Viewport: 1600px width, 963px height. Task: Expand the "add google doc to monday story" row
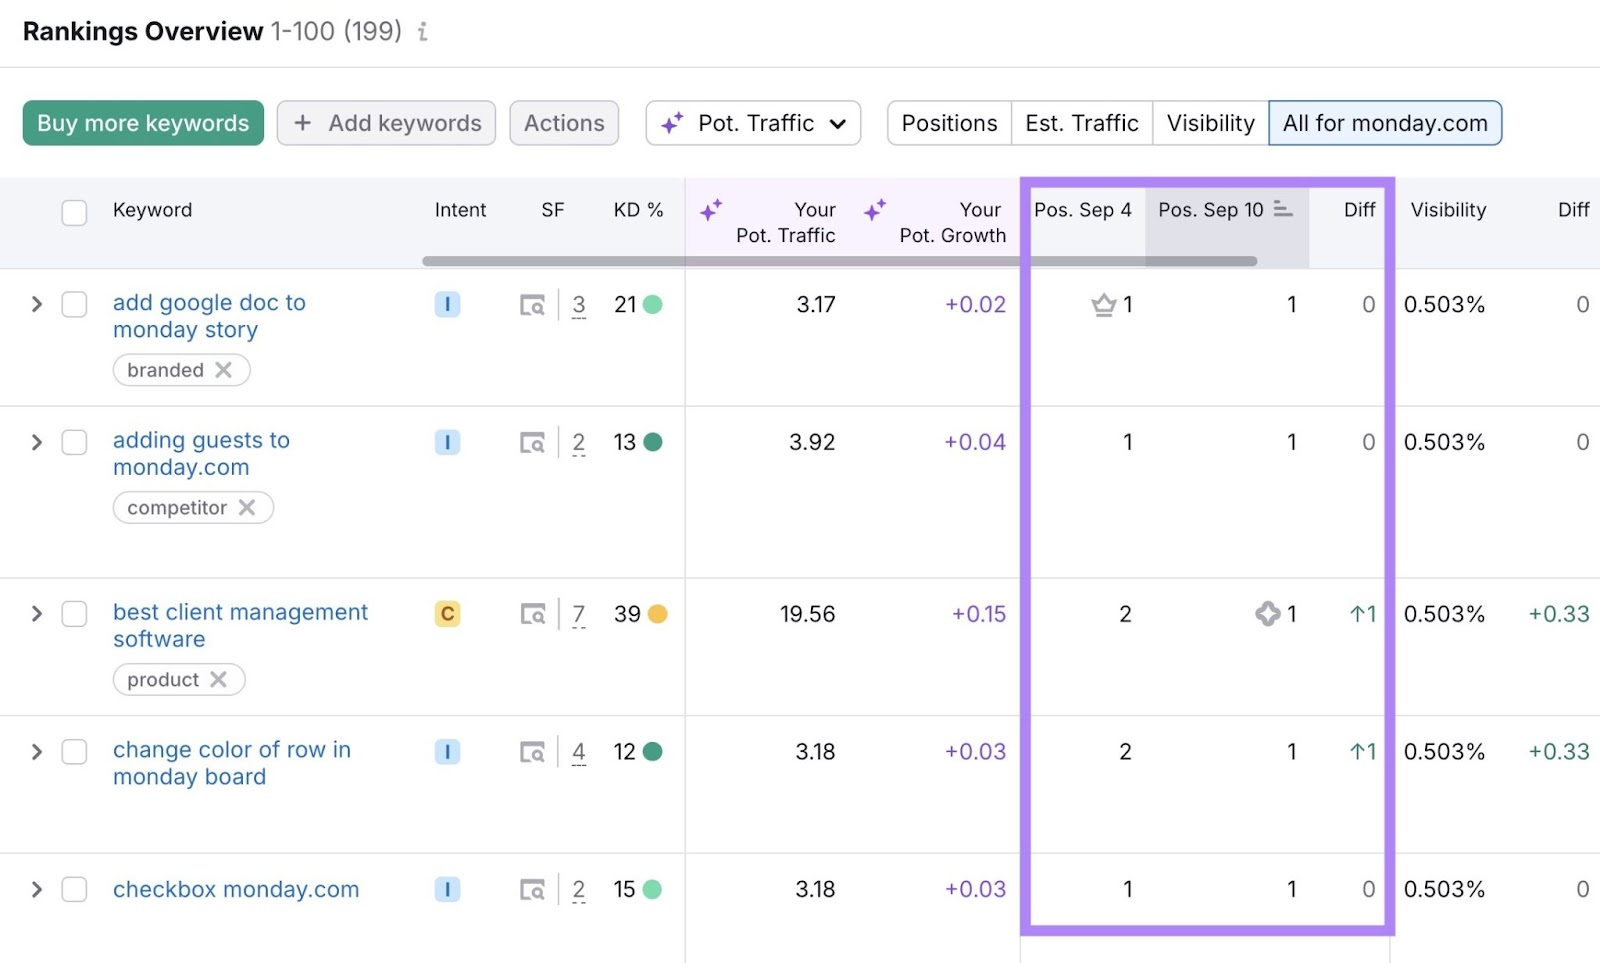(x=36, y=305)
